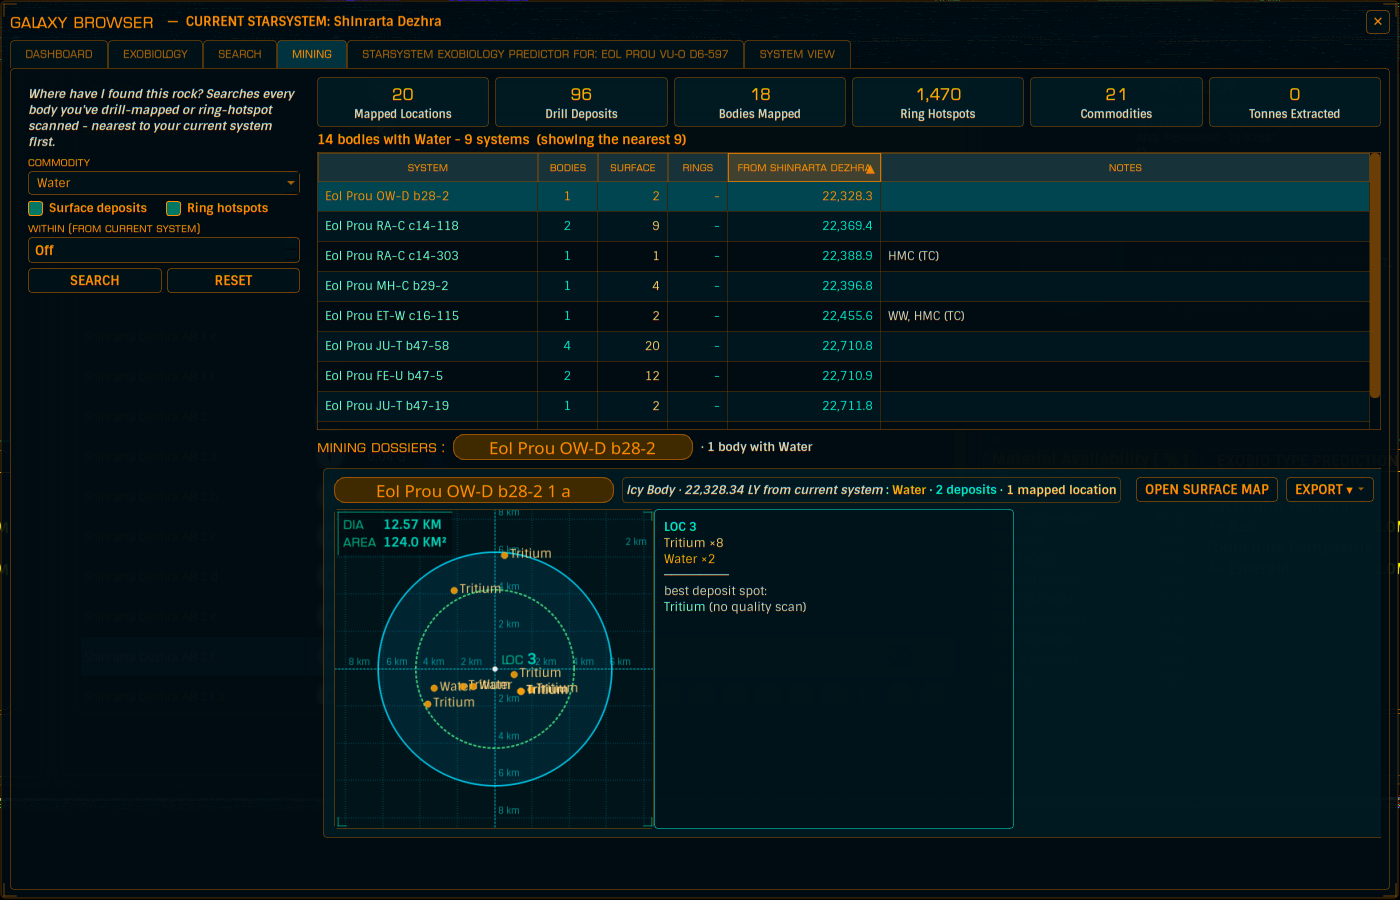Screen dimensions: 1400x900
Task: Click the lower-left Tritium deposit dot
Action: coord(427,704)
